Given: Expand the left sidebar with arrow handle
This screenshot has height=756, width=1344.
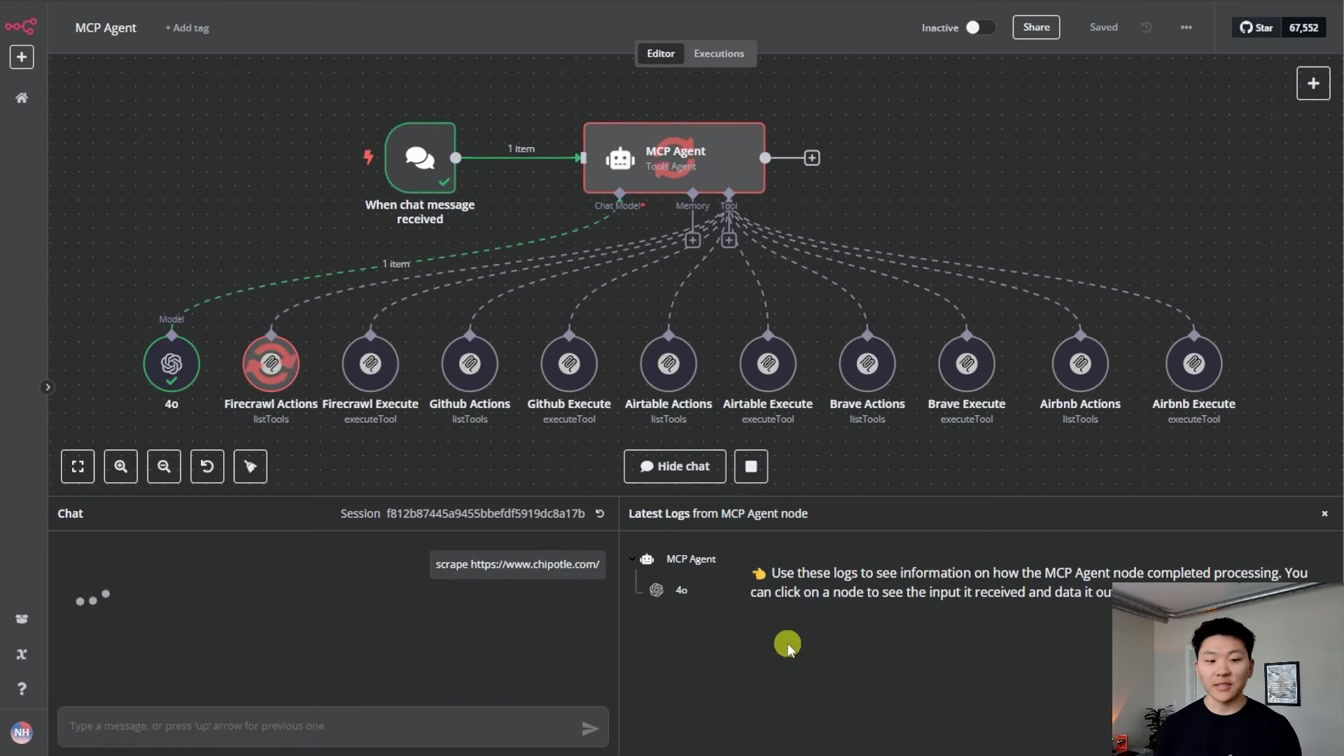Looking at the screenshot, I should pyautogui.click(x=47, y=387).
